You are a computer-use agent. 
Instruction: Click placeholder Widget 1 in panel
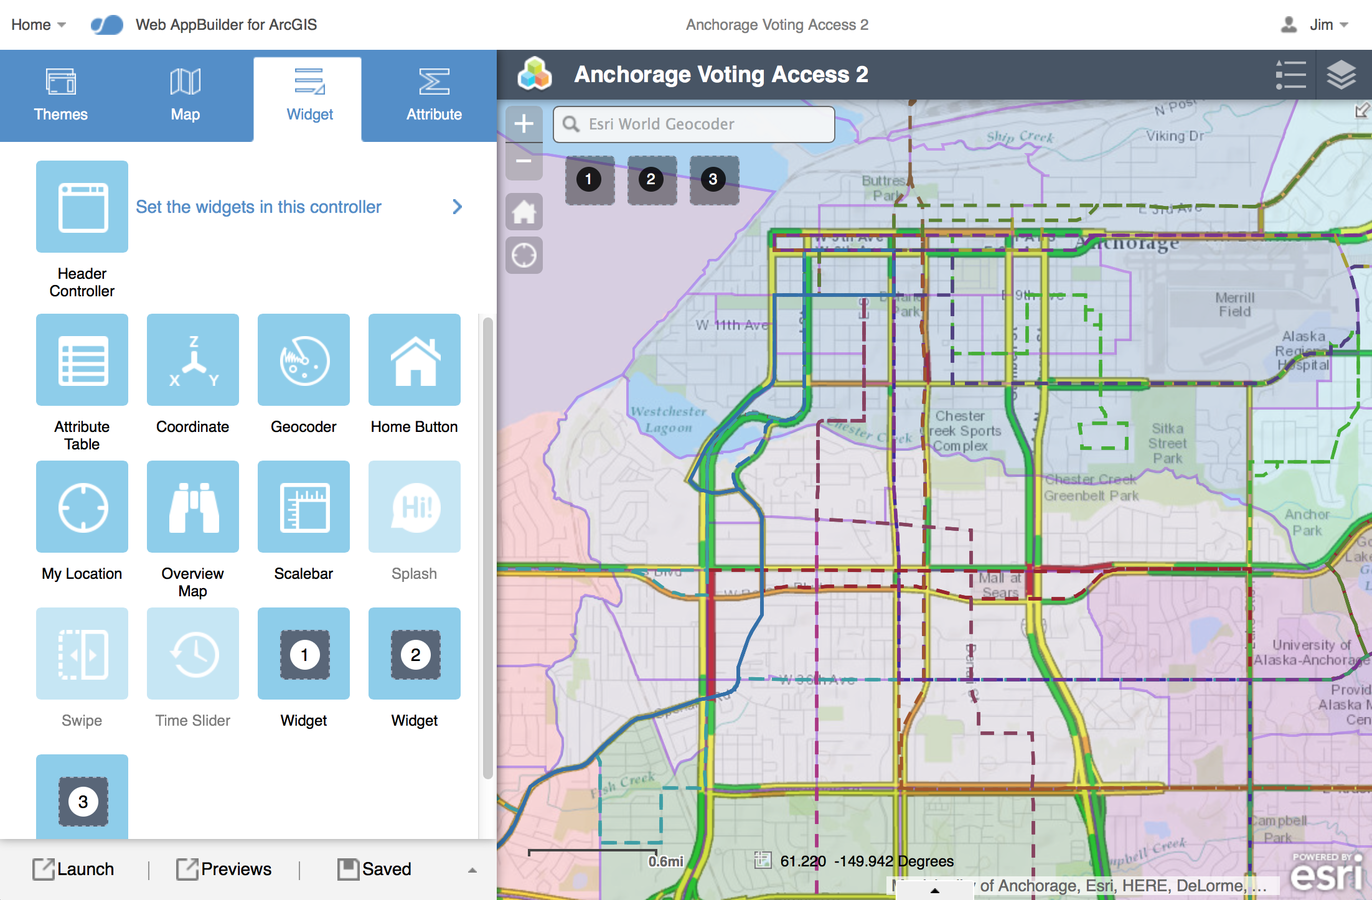tap(304, 654)
